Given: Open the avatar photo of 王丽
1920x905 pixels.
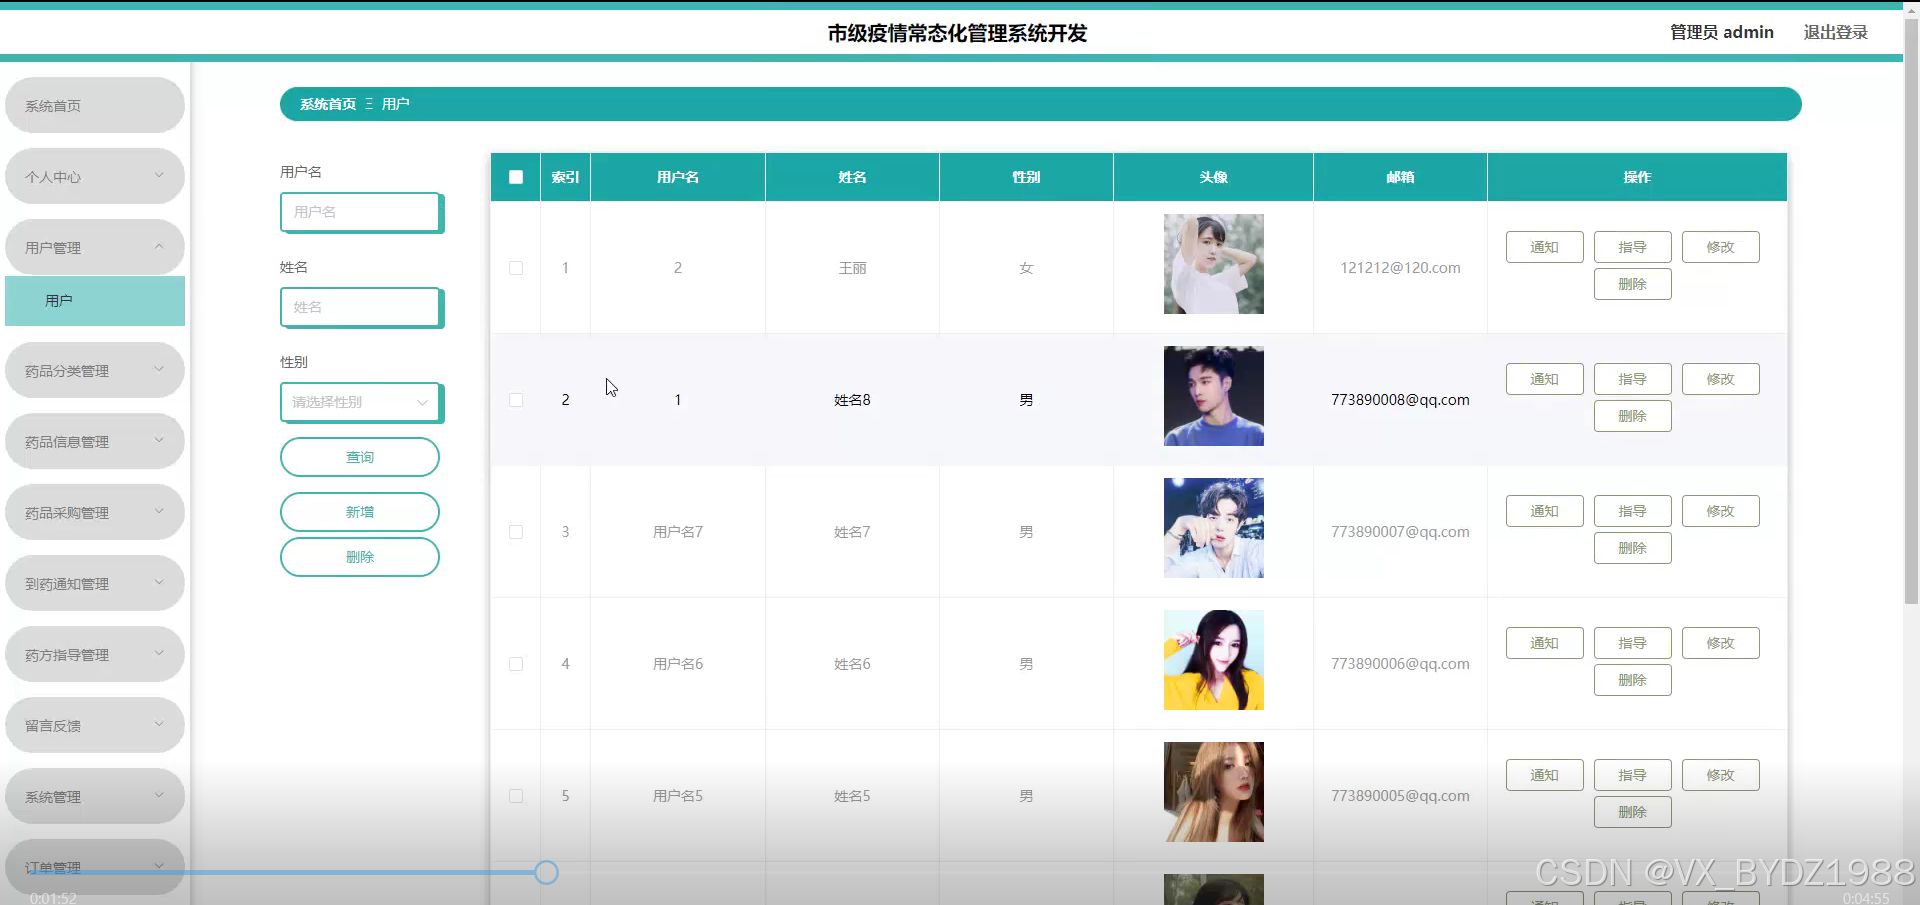Looking at the screenshot, I should pos(1213,264).
